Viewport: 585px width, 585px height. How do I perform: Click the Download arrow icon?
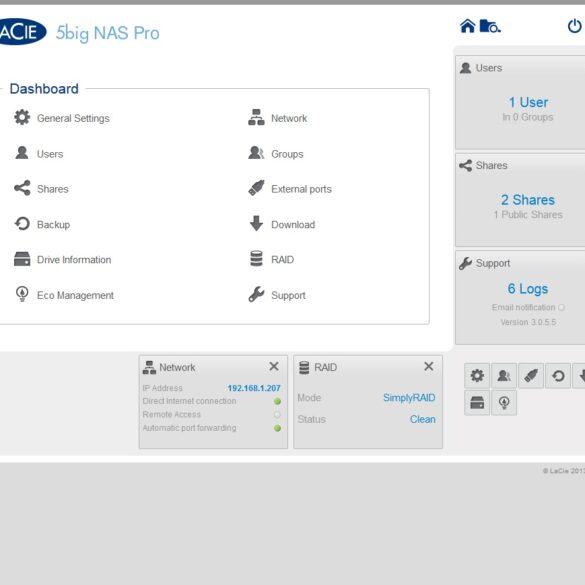tap(256, 223)
